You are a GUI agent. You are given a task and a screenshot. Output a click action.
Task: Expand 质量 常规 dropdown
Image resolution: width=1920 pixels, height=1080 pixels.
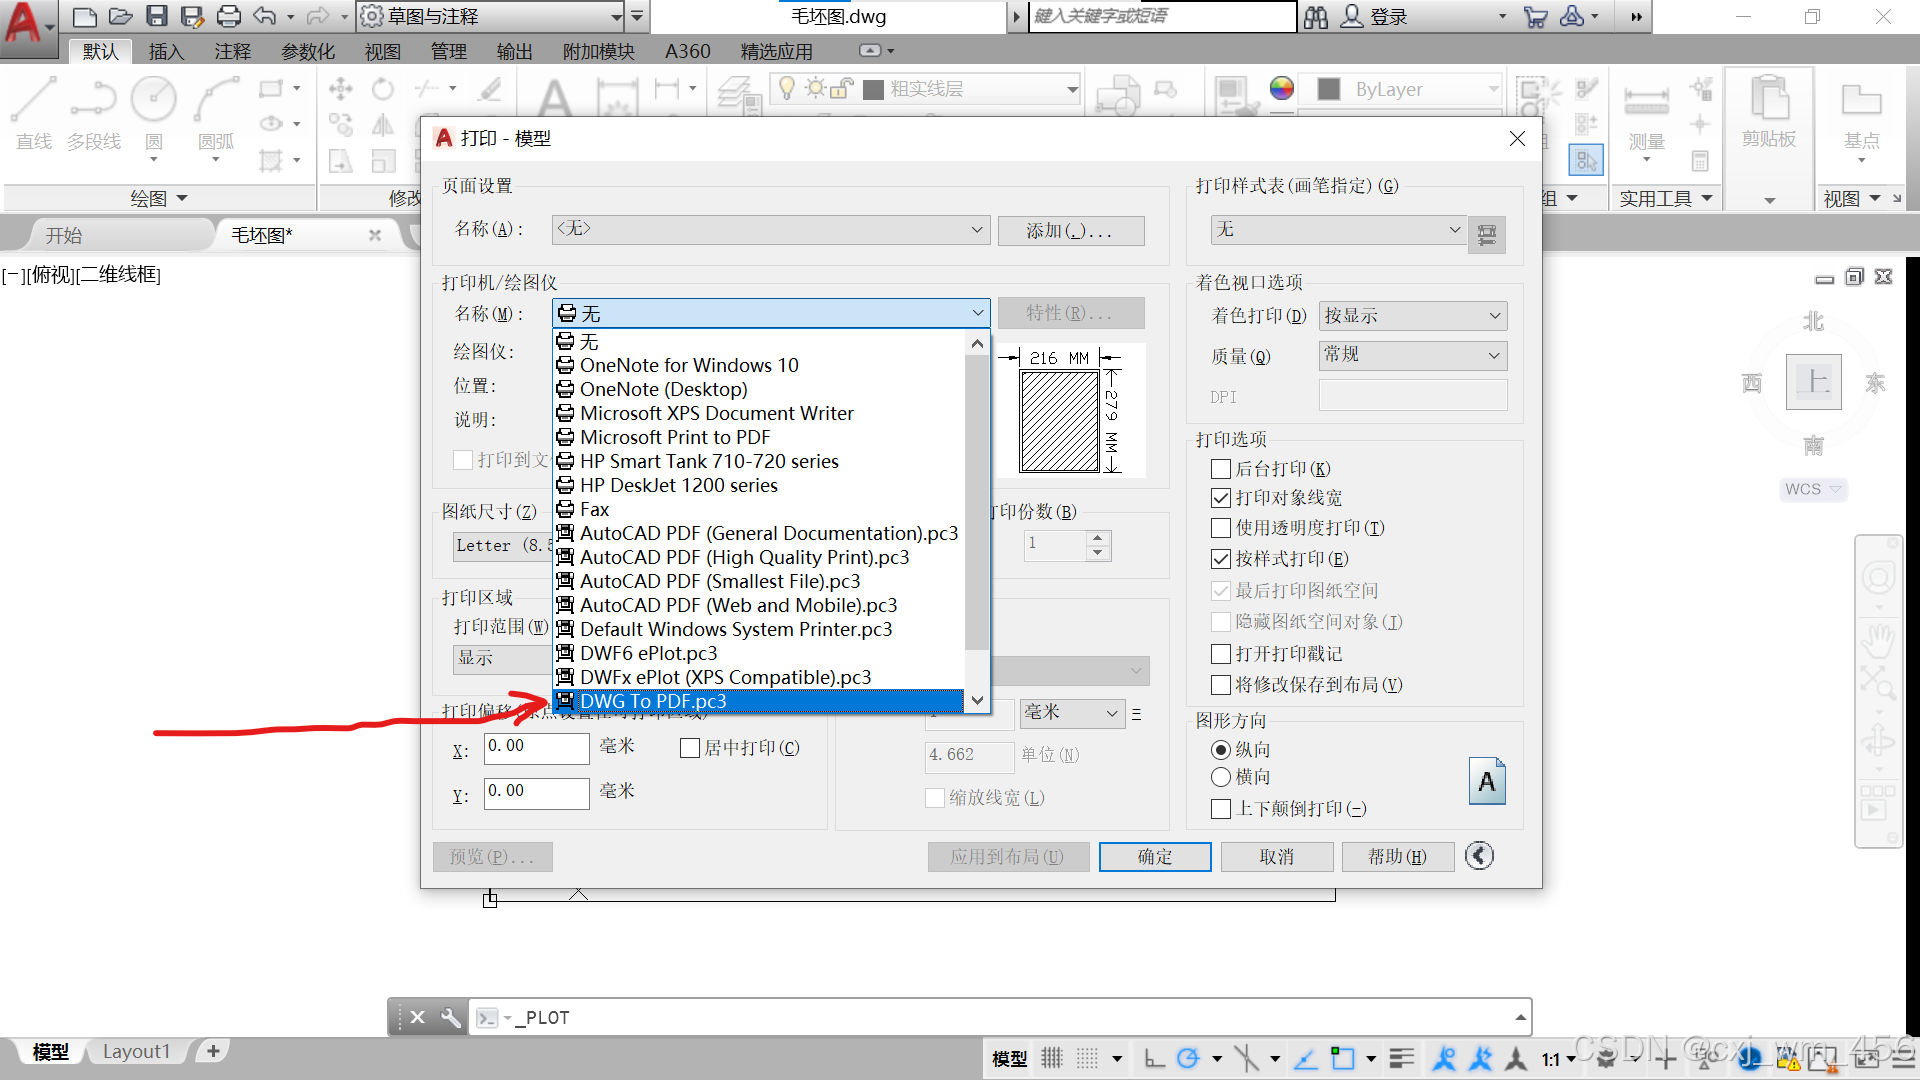click(1412, 355)
